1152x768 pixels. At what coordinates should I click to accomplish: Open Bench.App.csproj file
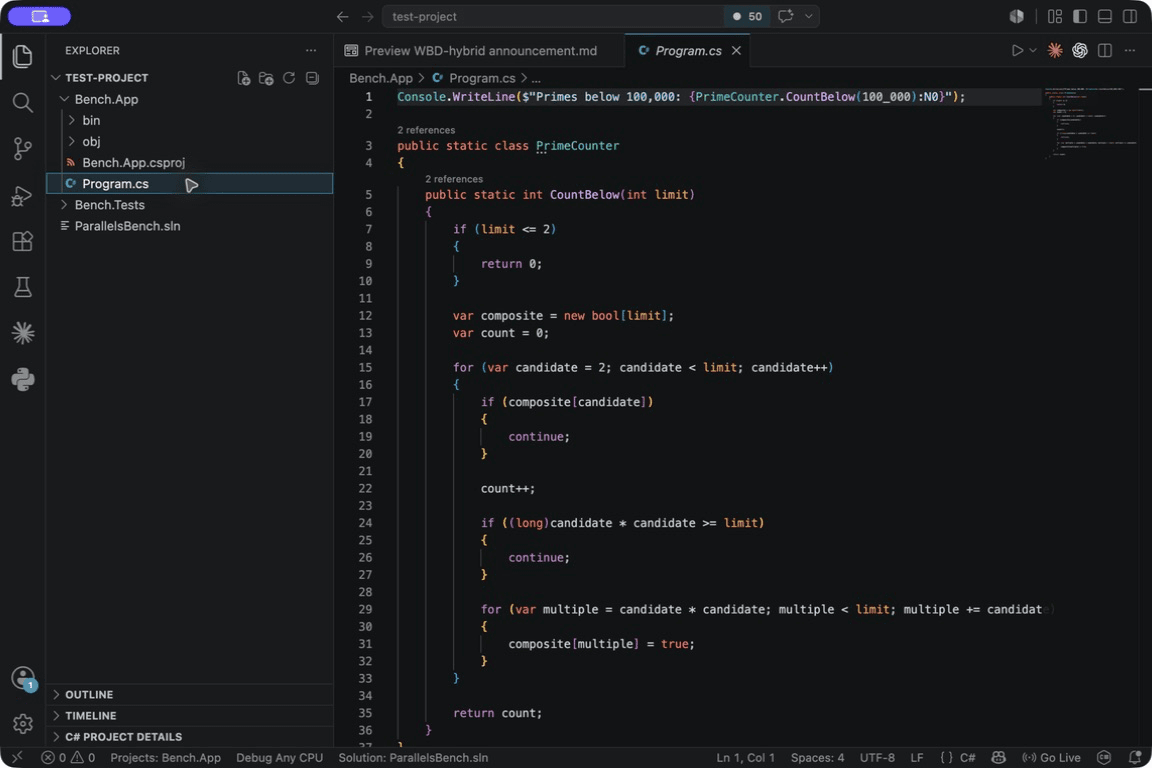point(133,162)
